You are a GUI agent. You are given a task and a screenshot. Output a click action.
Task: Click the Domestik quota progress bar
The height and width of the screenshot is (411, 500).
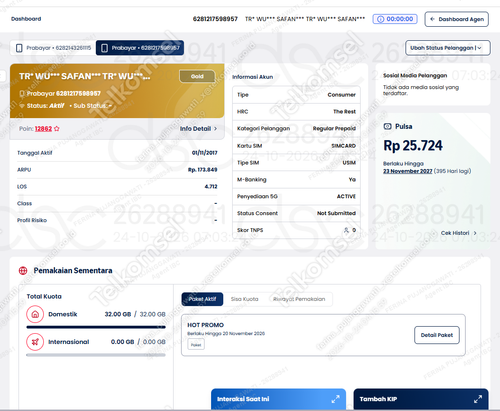[x=96, y=327]
